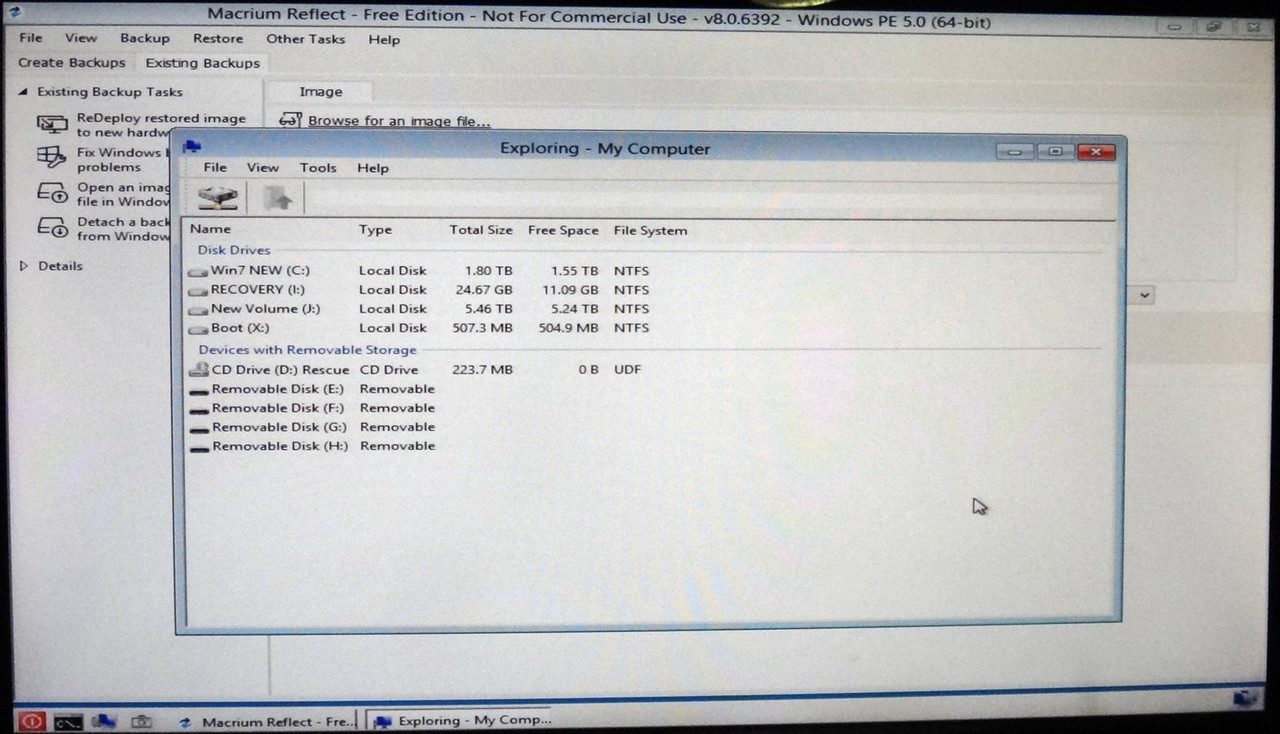
Task: Click the New Volume (J:) drive icon
Action: (198, 309)
